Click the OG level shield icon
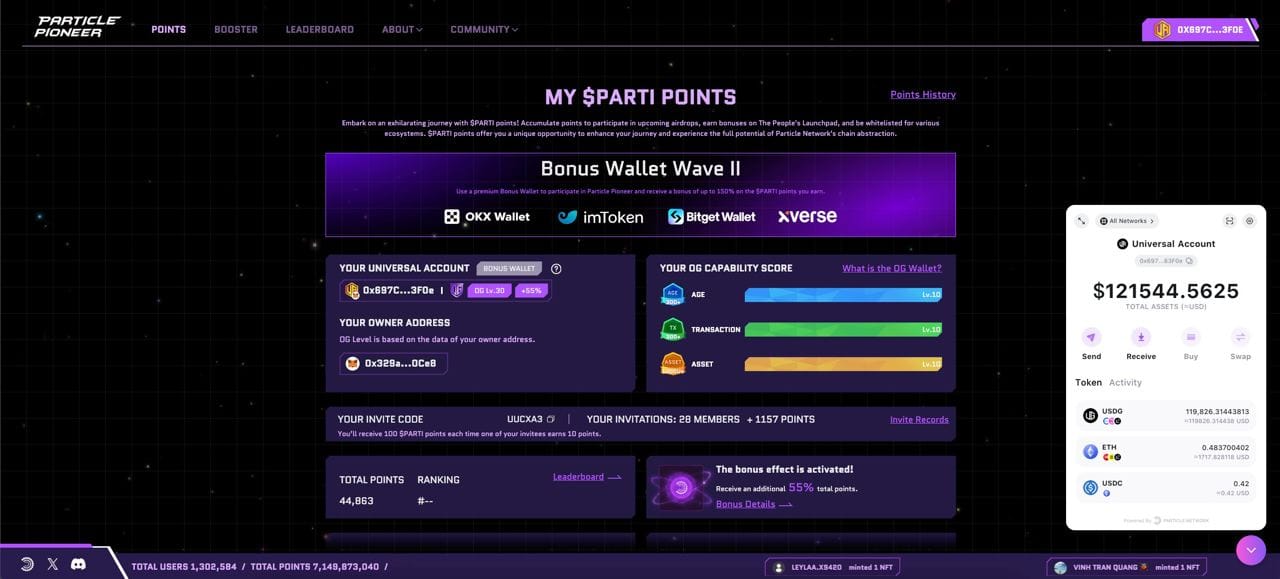This screenshot has height=579, width=1280. pyautogui.click(x=457, y=290)
